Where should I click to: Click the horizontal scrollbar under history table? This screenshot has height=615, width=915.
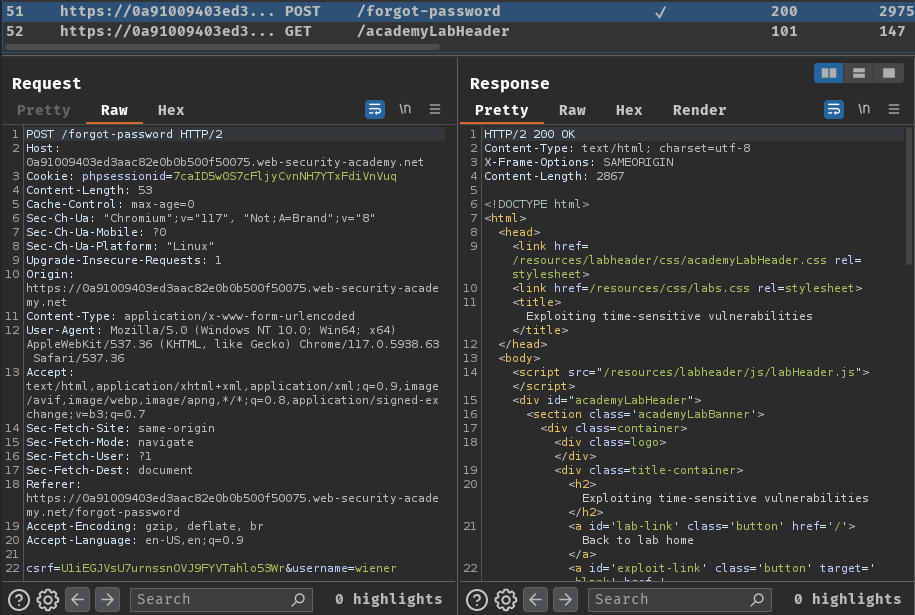pos(222,47)
